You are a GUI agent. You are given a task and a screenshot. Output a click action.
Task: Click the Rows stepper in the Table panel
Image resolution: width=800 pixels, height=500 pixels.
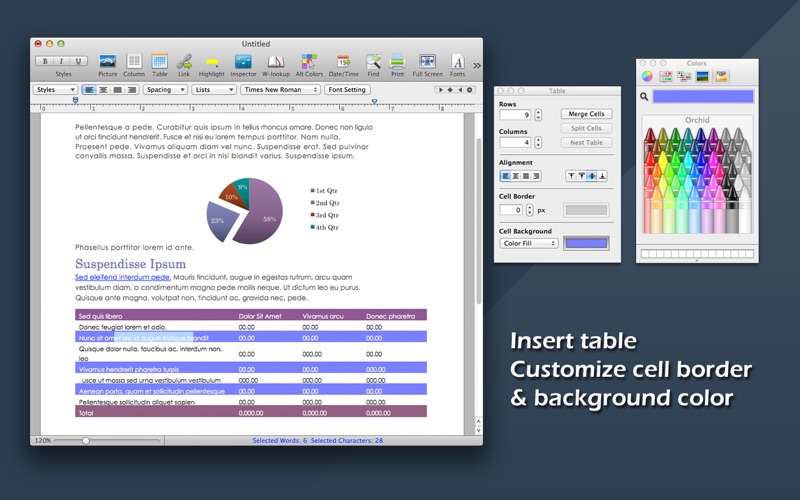point(538,115)
